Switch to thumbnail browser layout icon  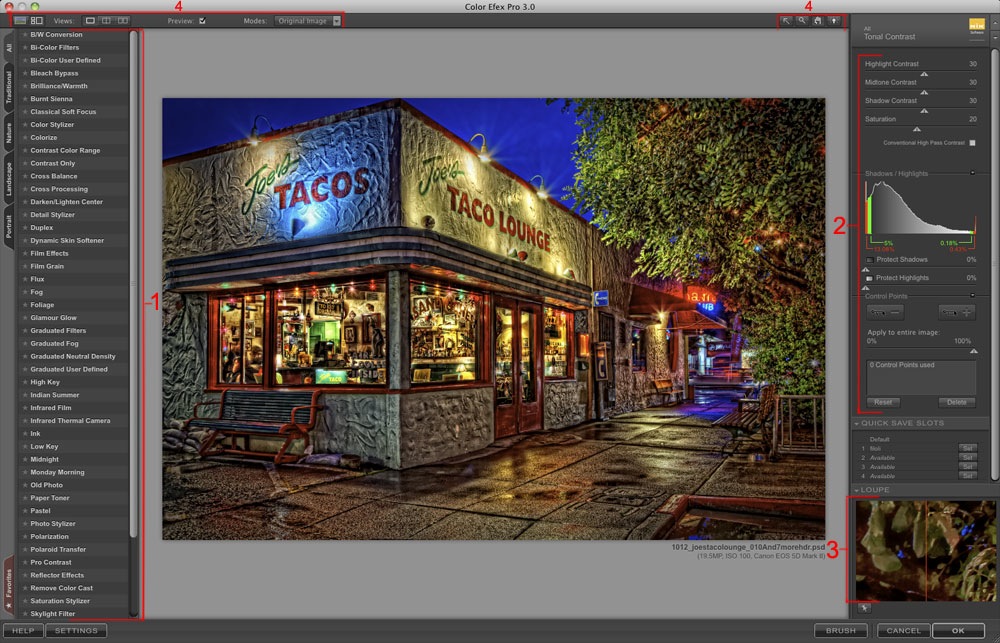pyautogui.click(x=37, y=21)
